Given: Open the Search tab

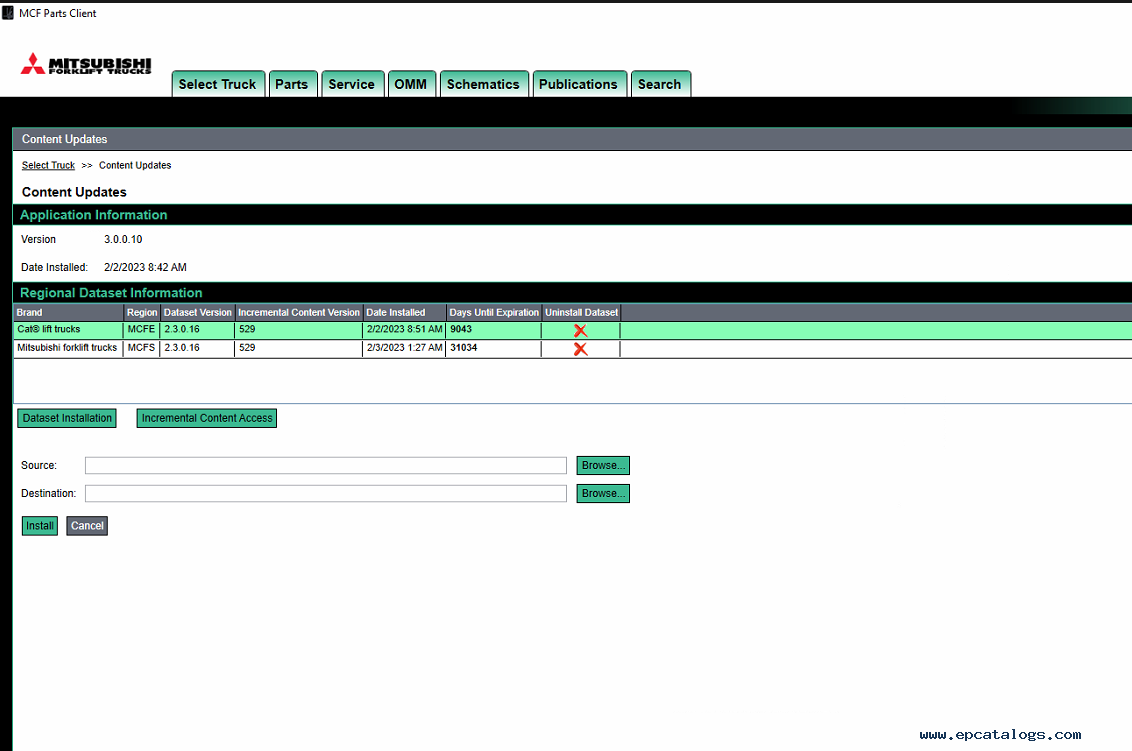Looking at the screenshot, I should tap(660, 84).
